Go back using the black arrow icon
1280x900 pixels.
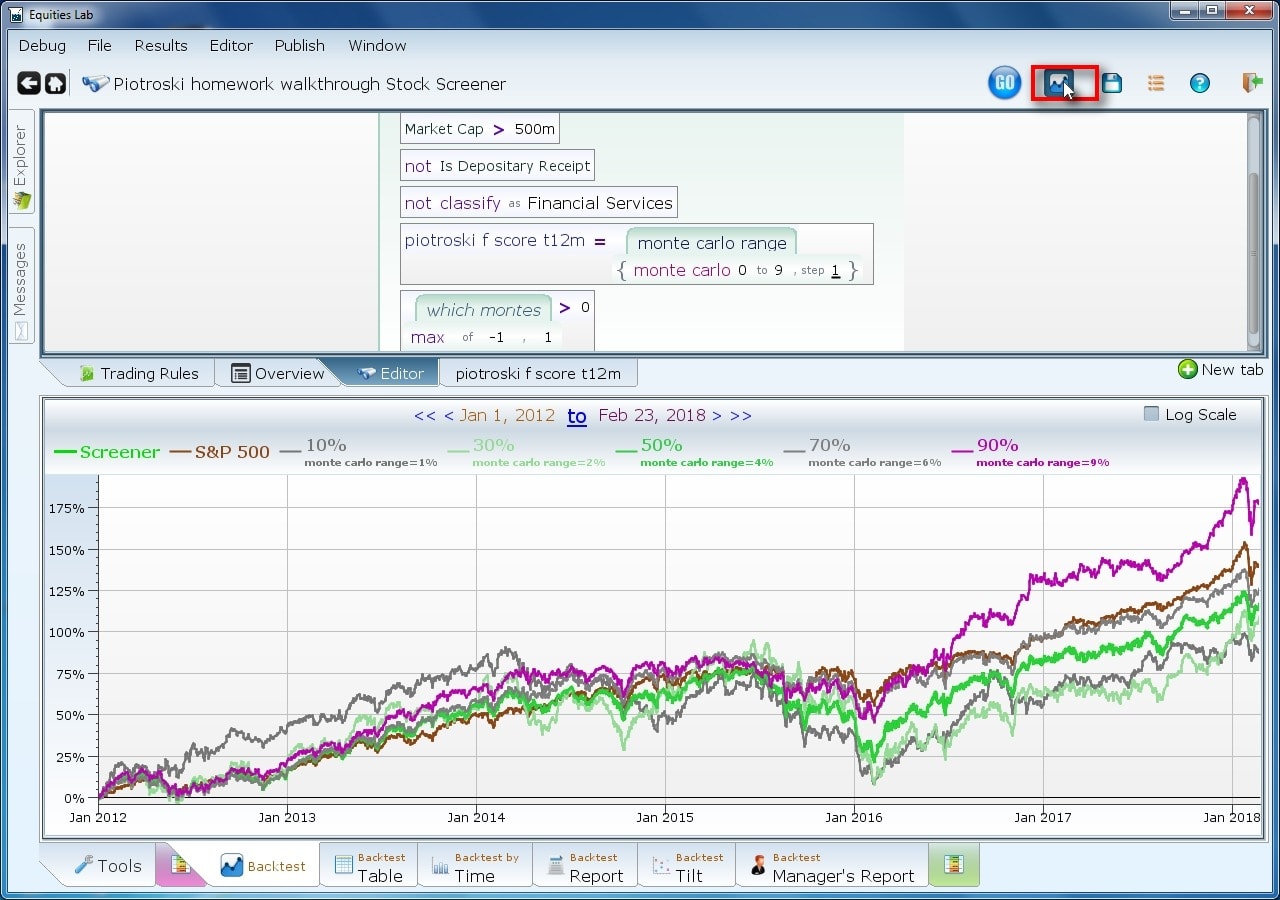29,84
